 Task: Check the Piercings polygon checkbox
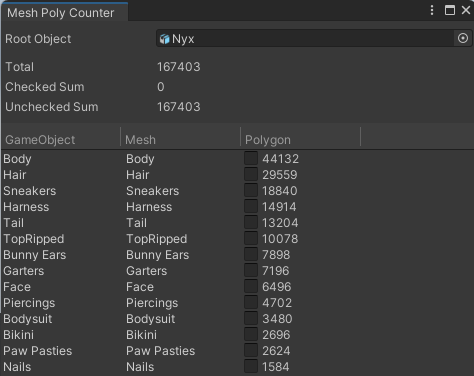pyautogui.click(x=251, y=302)
